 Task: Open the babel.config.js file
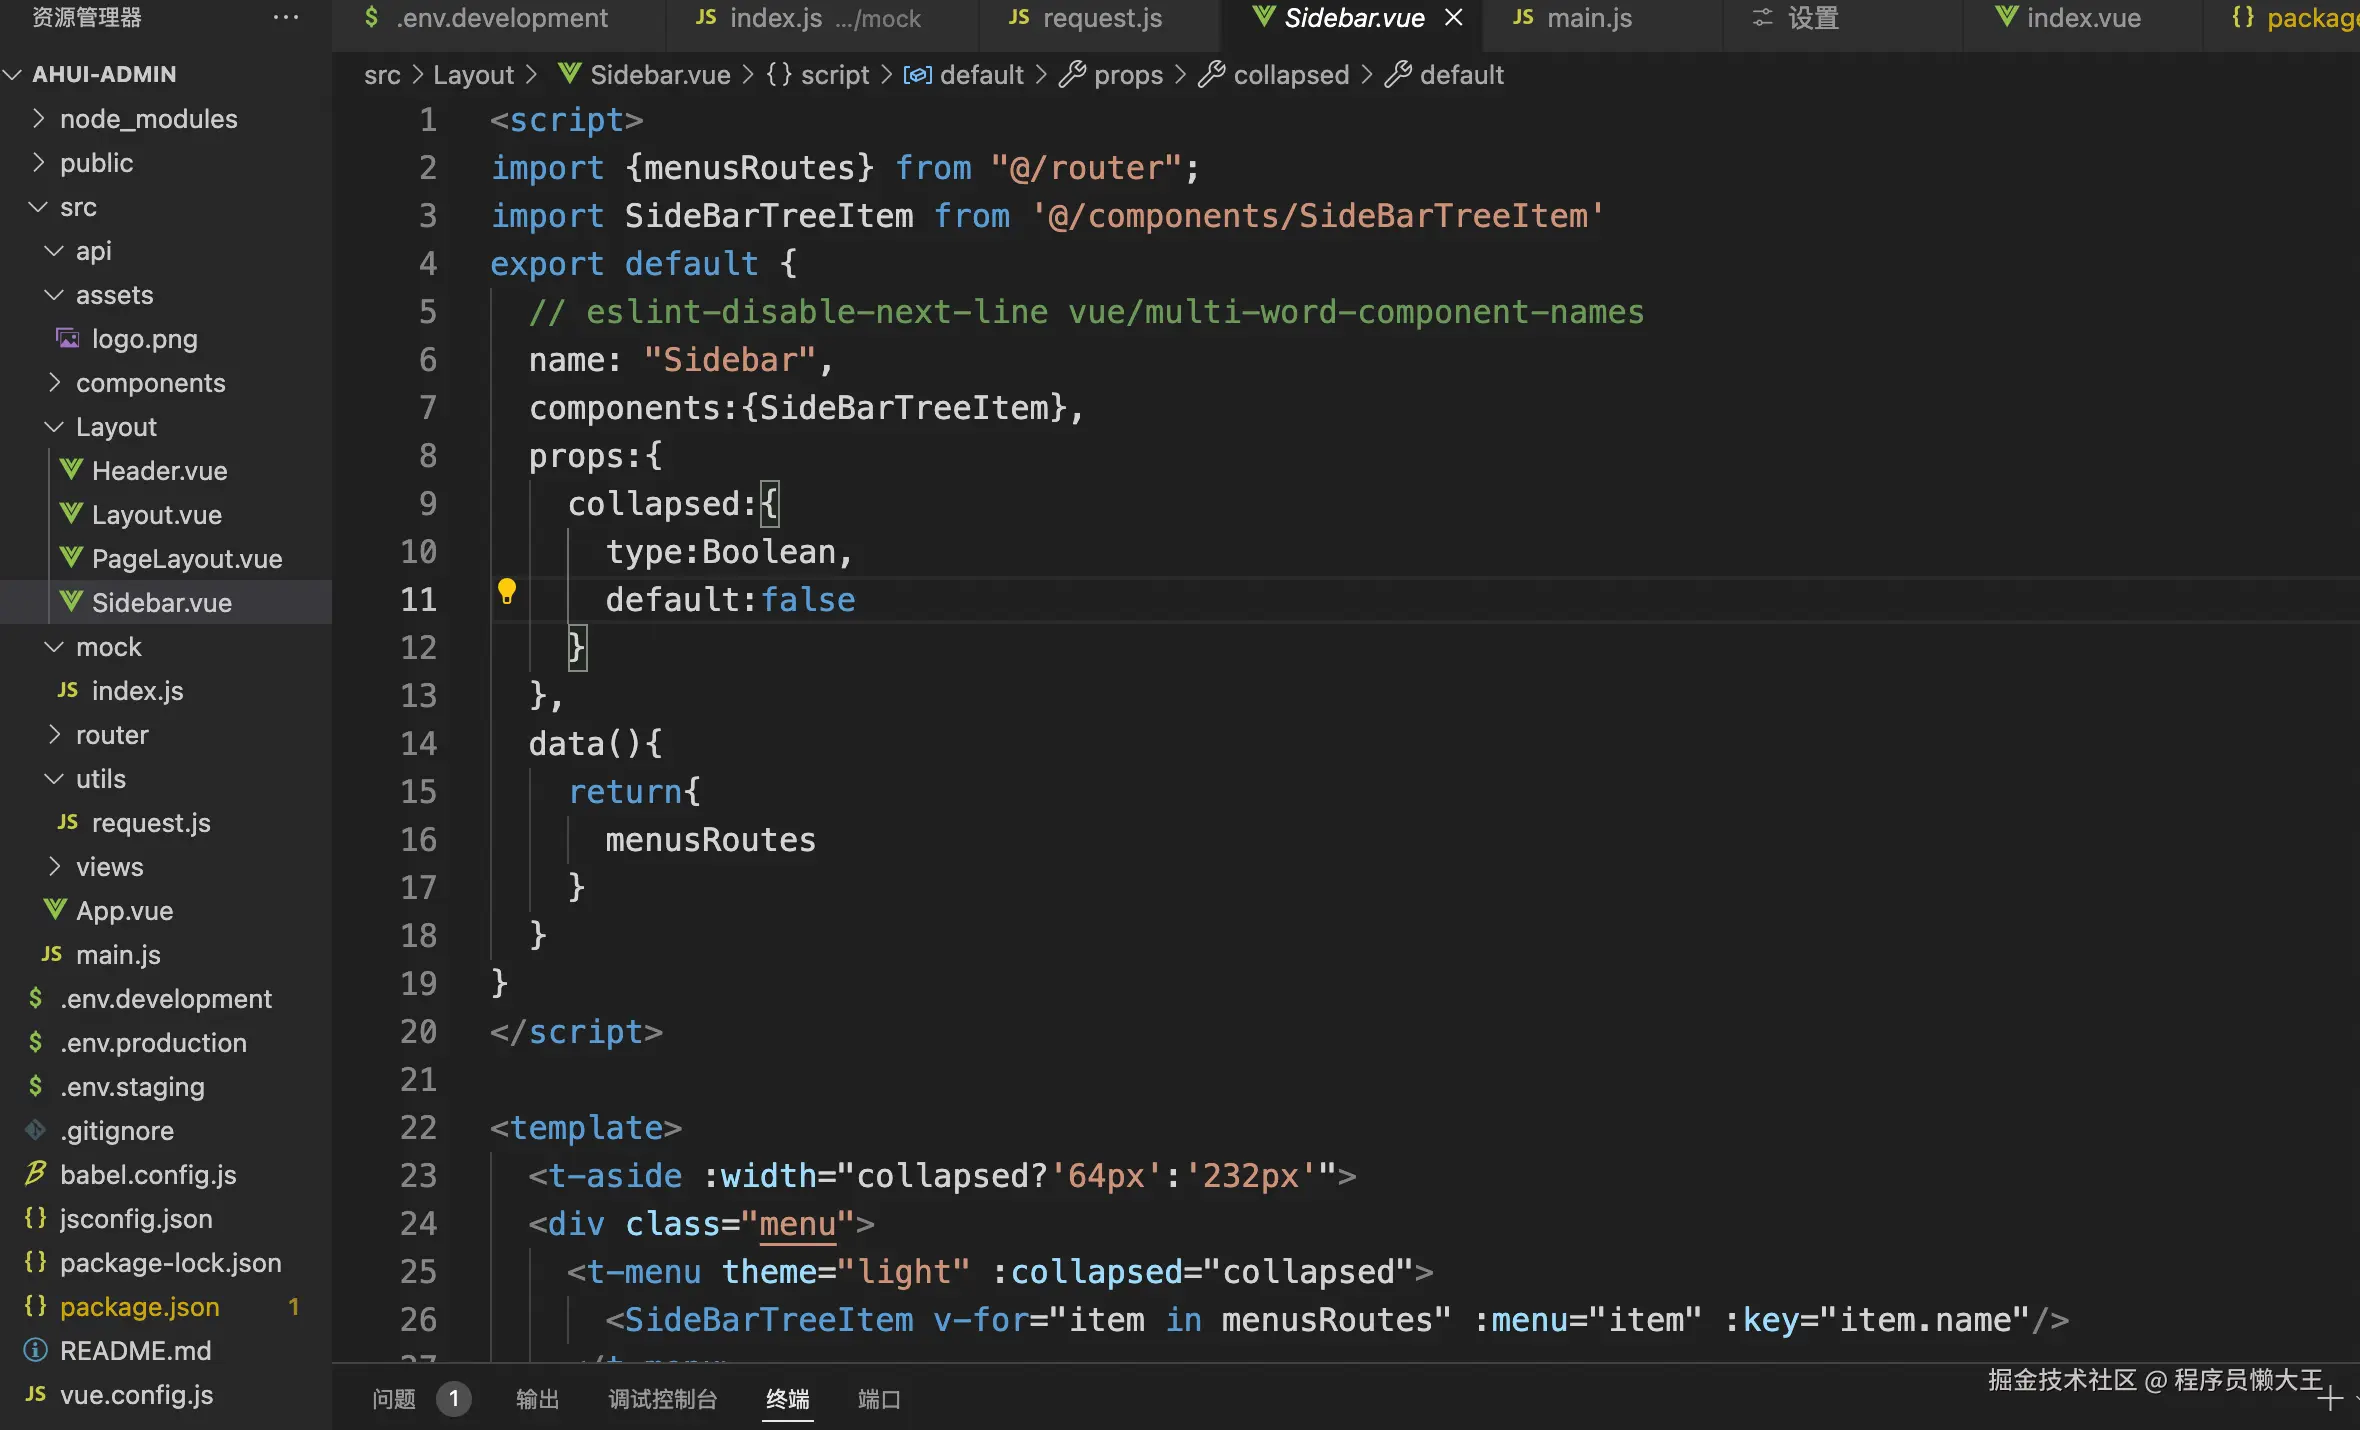click(x=148, y=1175)
